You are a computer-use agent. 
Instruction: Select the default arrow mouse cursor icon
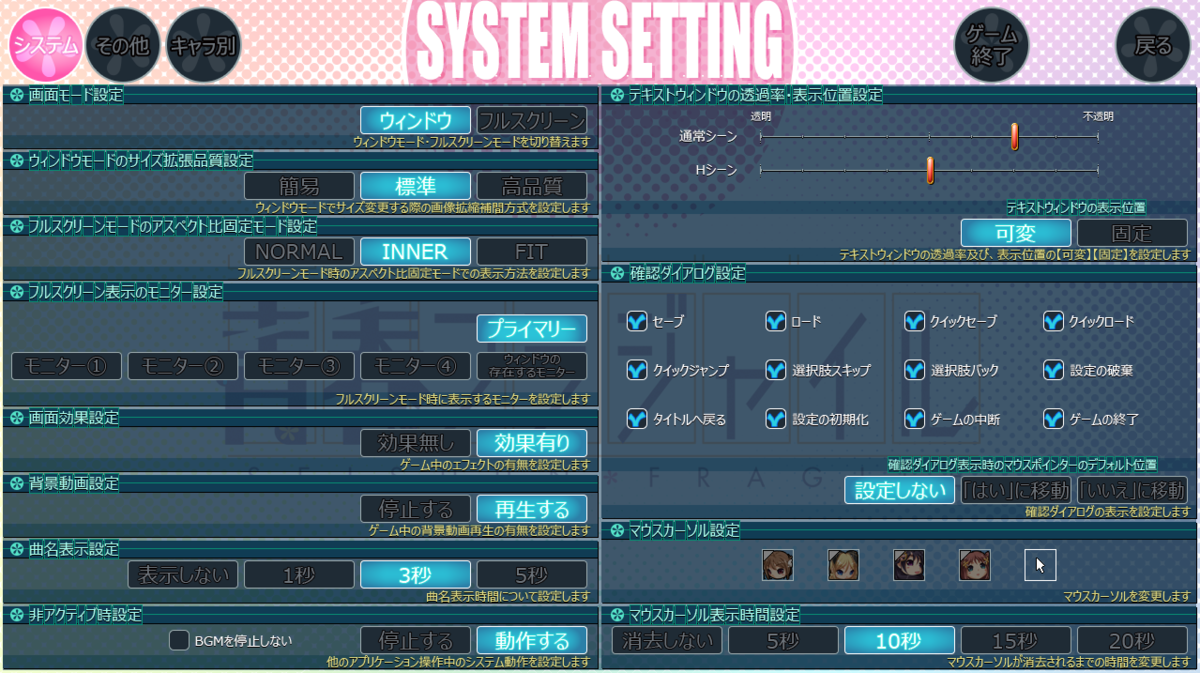1040,565
